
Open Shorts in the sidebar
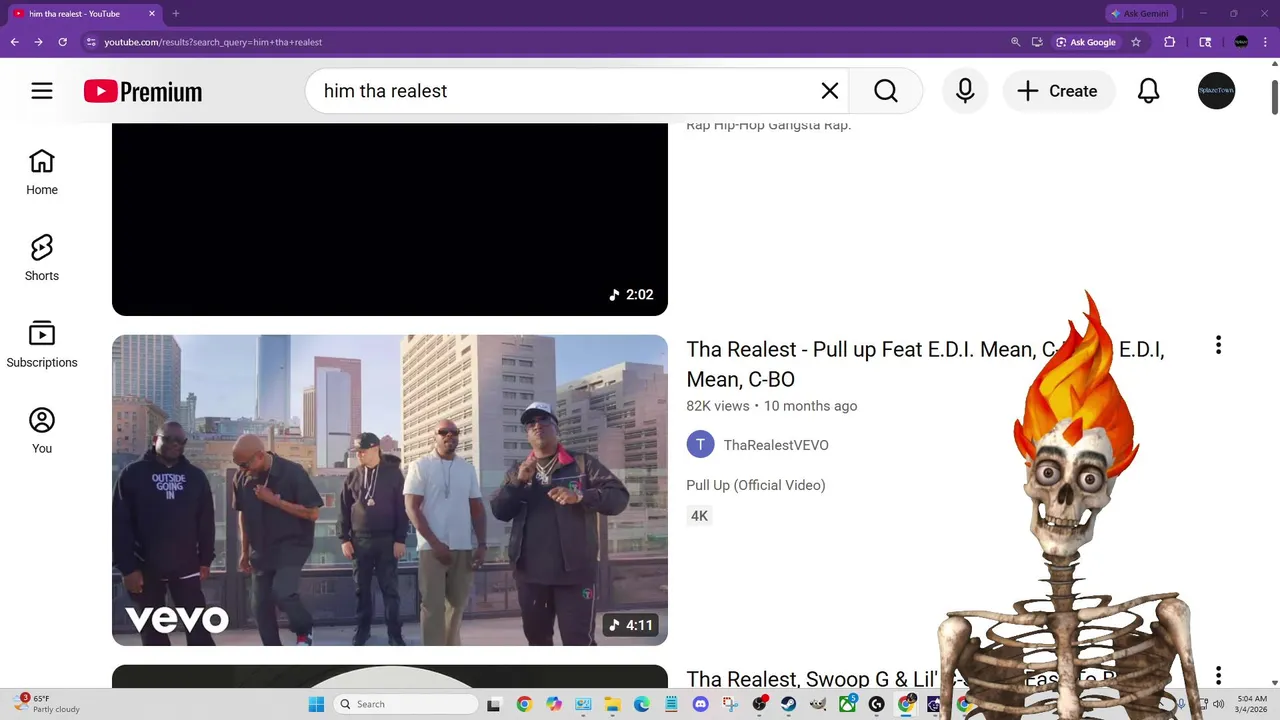(x=42, y=259)
